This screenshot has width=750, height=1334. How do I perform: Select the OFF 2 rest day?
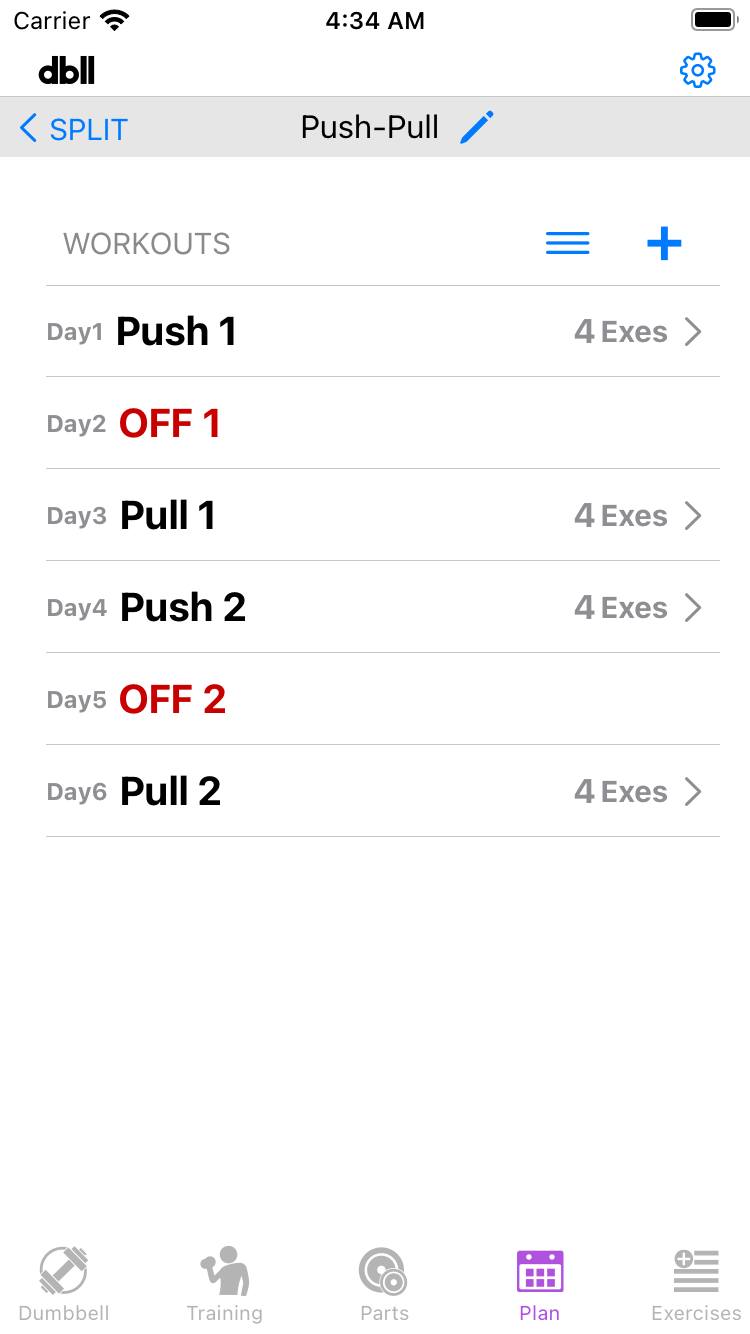pyautogui.click(x=172, y=700)
